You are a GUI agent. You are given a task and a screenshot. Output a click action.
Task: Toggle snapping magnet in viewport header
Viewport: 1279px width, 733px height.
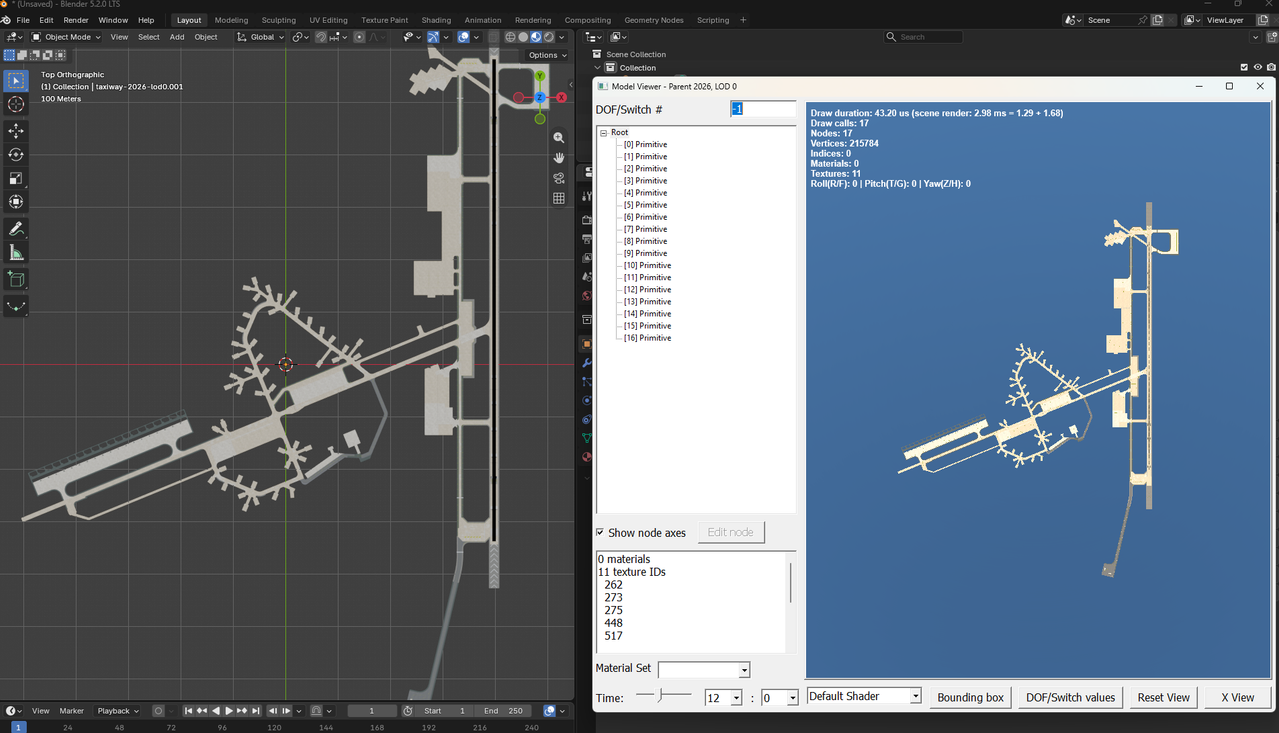coord(321,37)
